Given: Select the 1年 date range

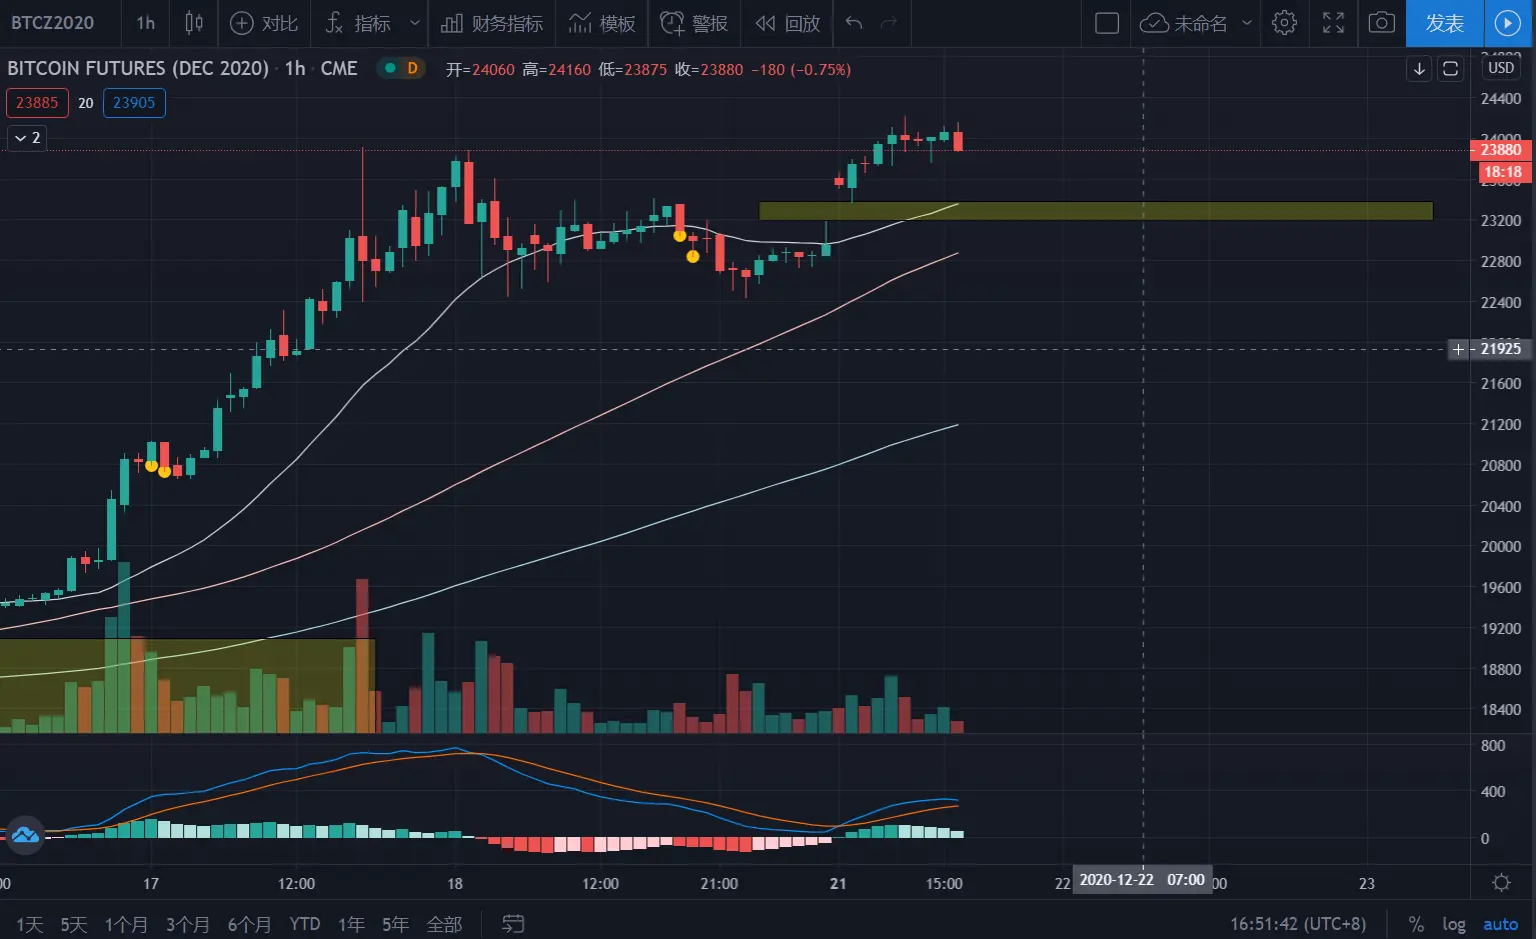Looking at the screenshot, I should pyautogui.click(x=351, y=924).
